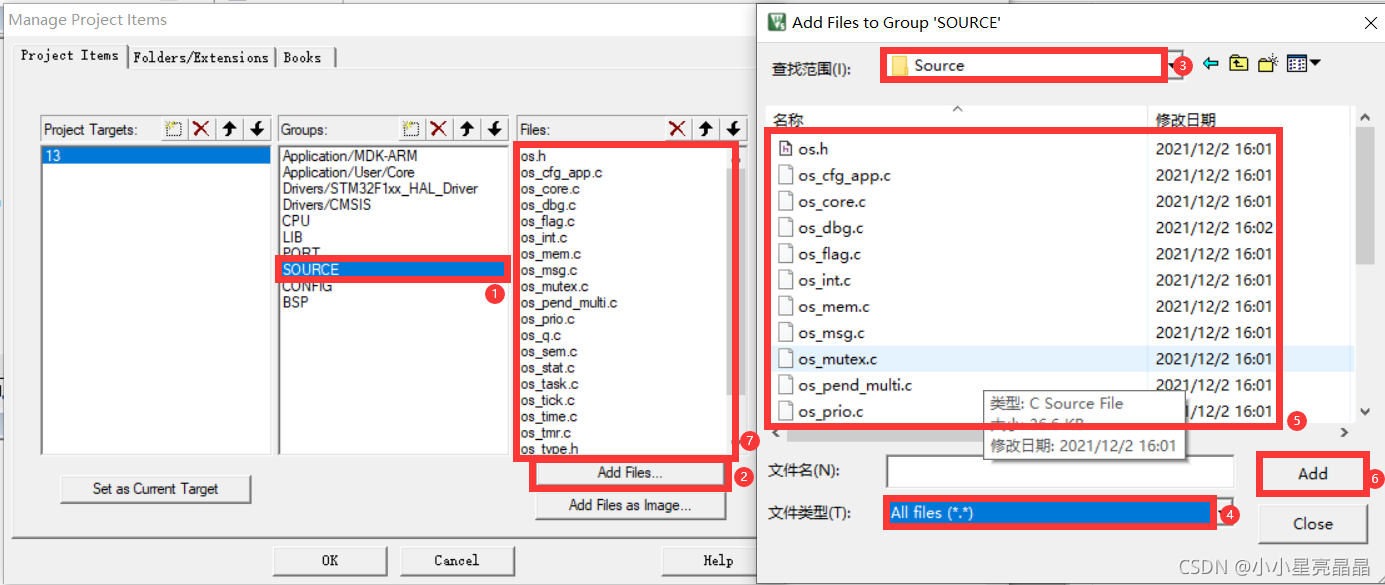Select the BSP group
This screenshot has height=585, width=1385.
coord(296,302)
